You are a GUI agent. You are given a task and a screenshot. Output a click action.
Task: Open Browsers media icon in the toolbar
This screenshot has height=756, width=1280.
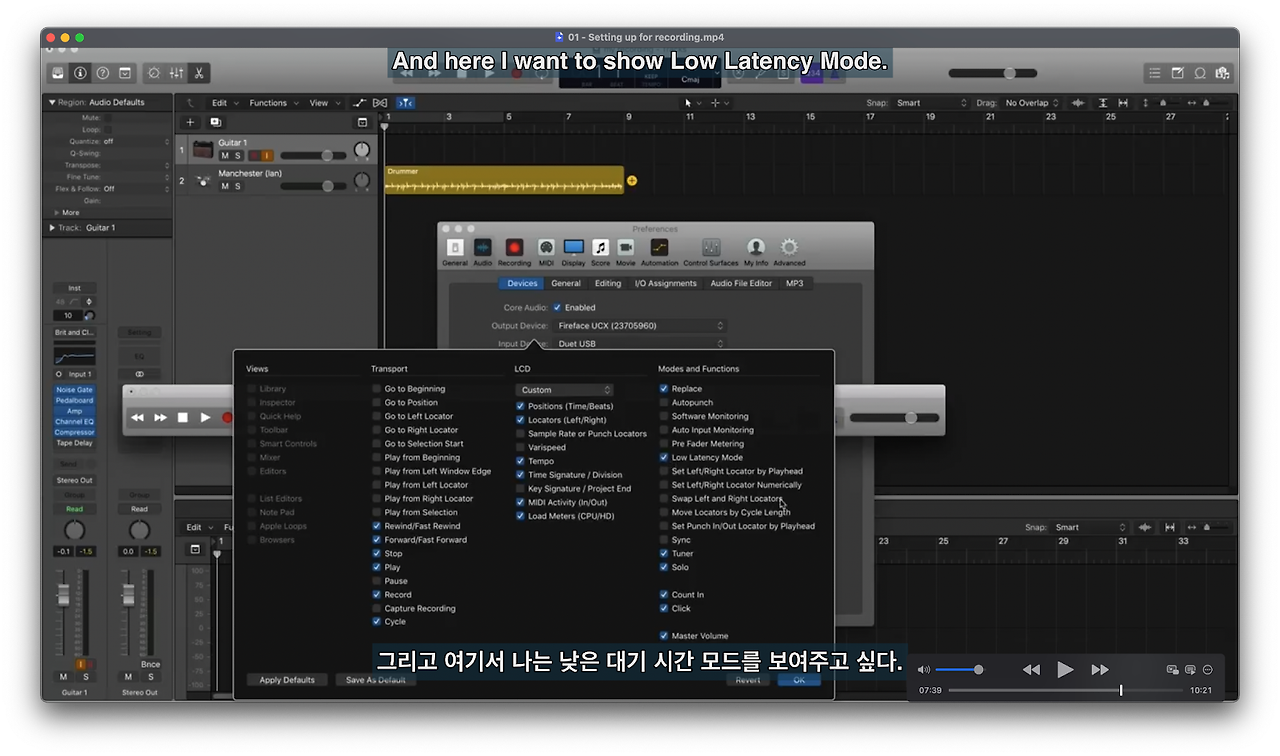coord(1222,73)
